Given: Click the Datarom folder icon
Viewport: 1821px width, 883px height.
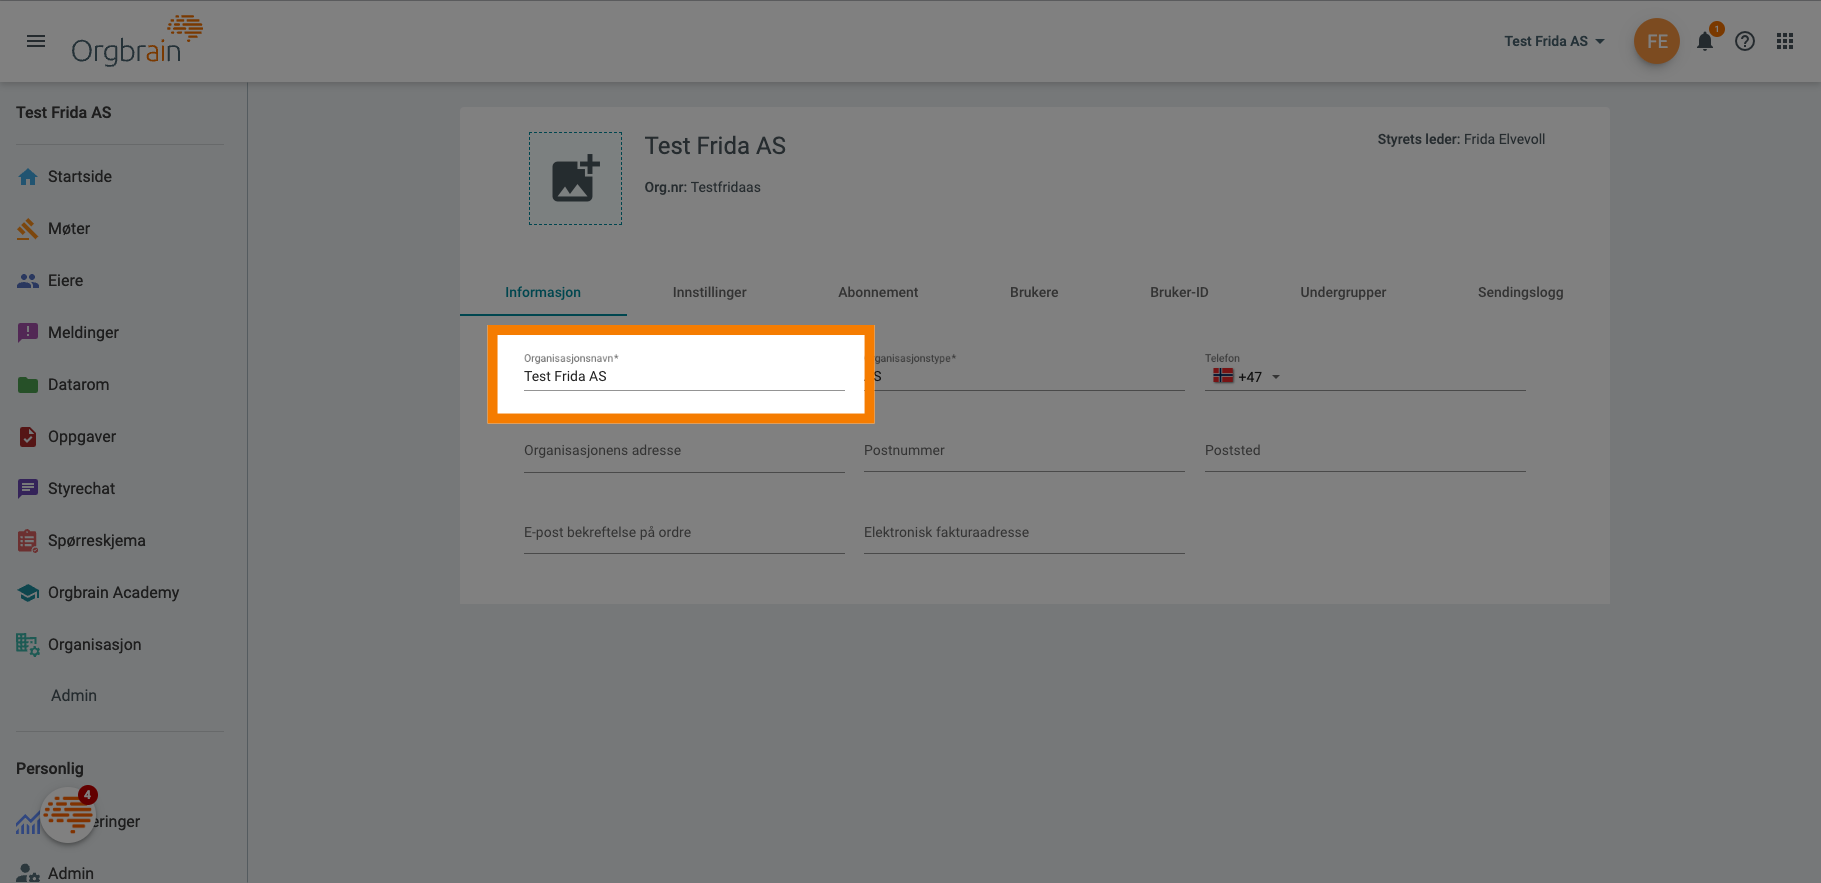Looking at the screenshot, I should [x=28, y=385].
